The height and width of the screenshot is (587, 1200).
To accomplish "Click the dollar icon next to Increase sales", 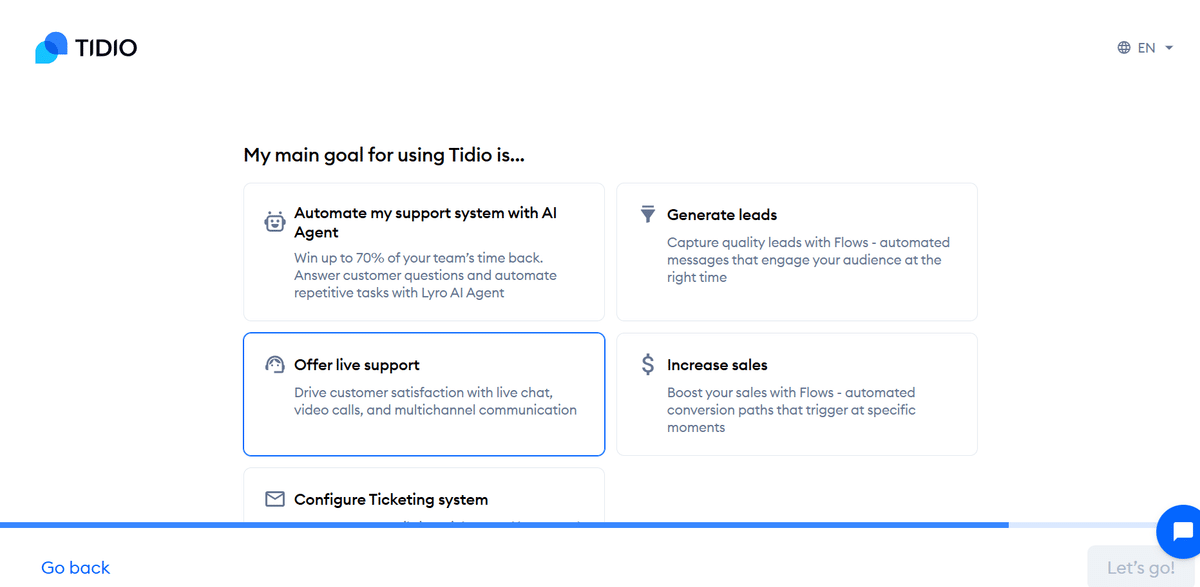I will click(648, 364).
